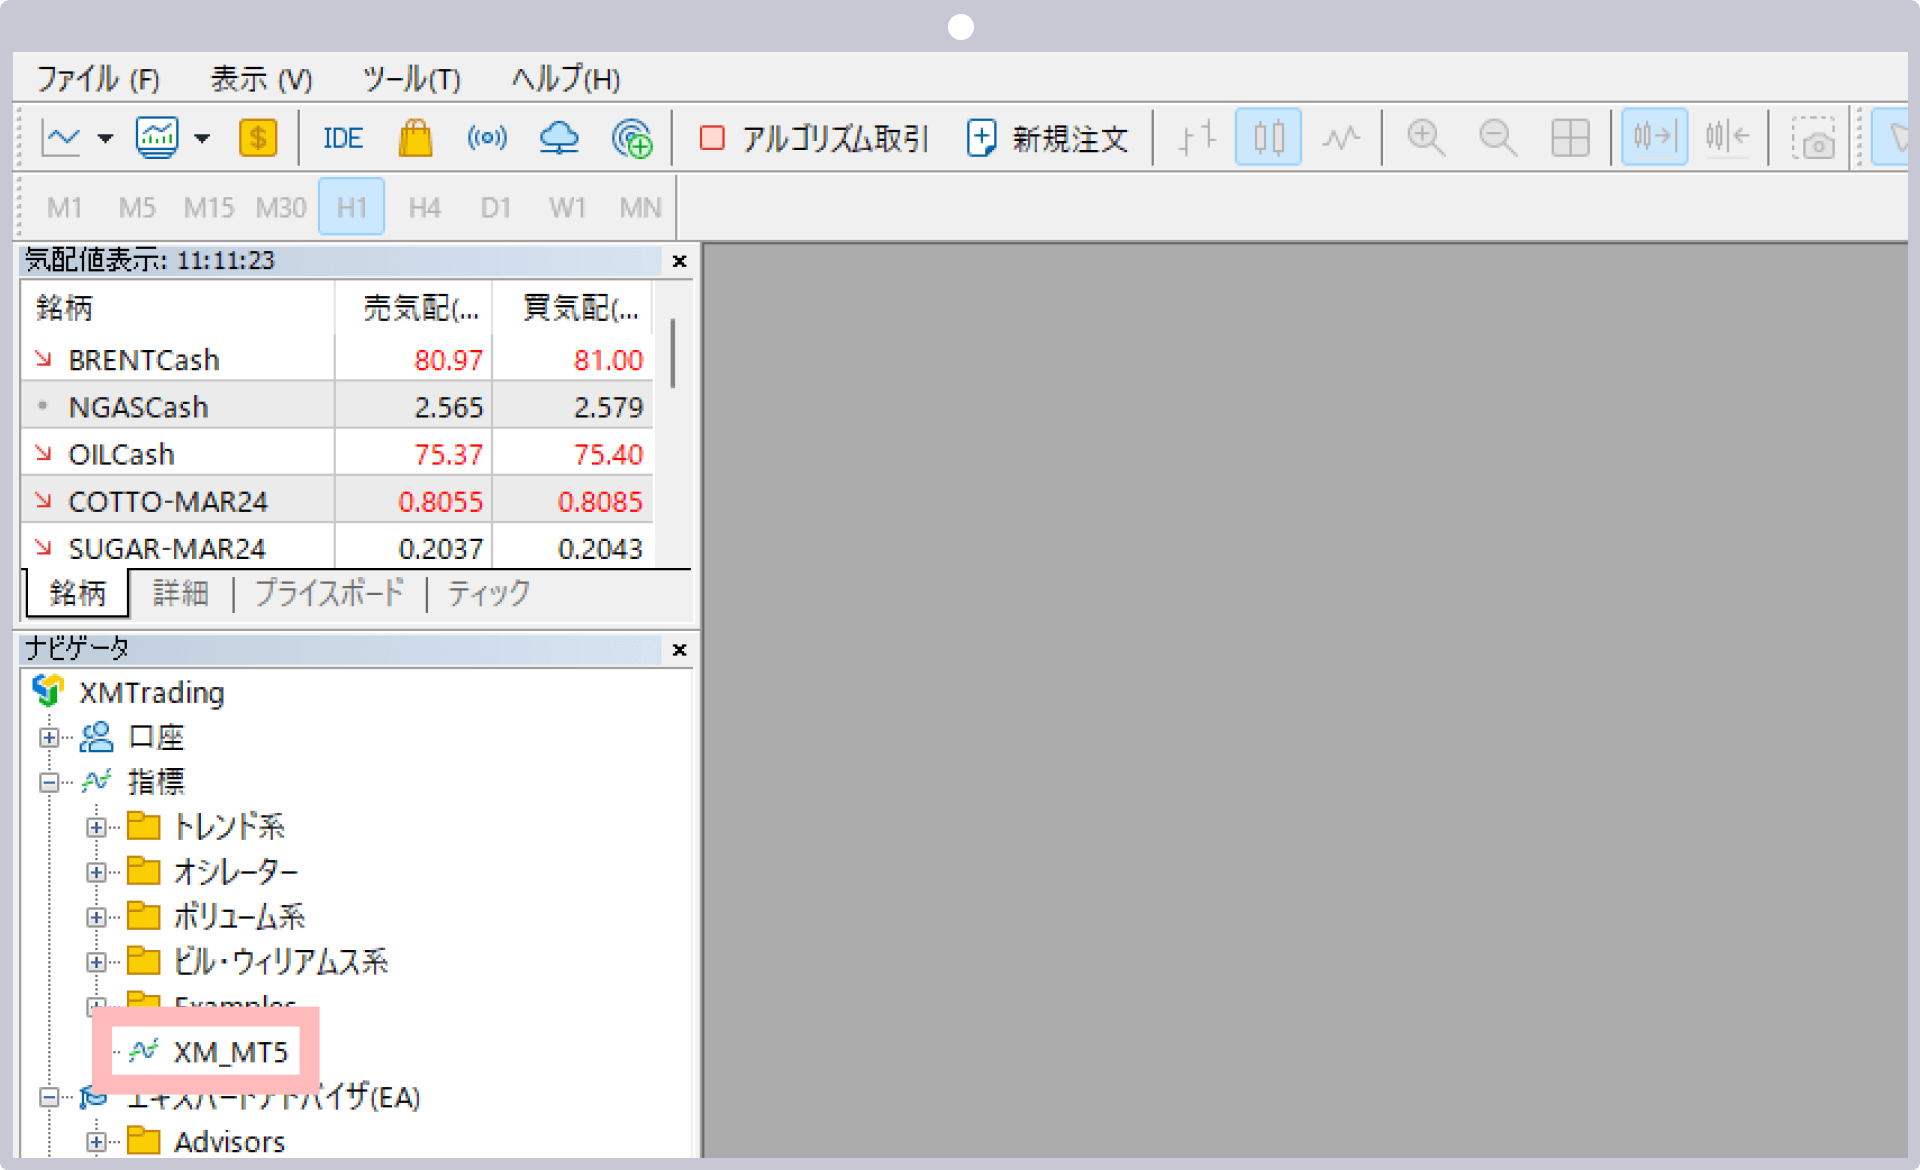Open the VPS cloud icon
This screenshot has height=1170, width=1920.
(x=559, y=138)
